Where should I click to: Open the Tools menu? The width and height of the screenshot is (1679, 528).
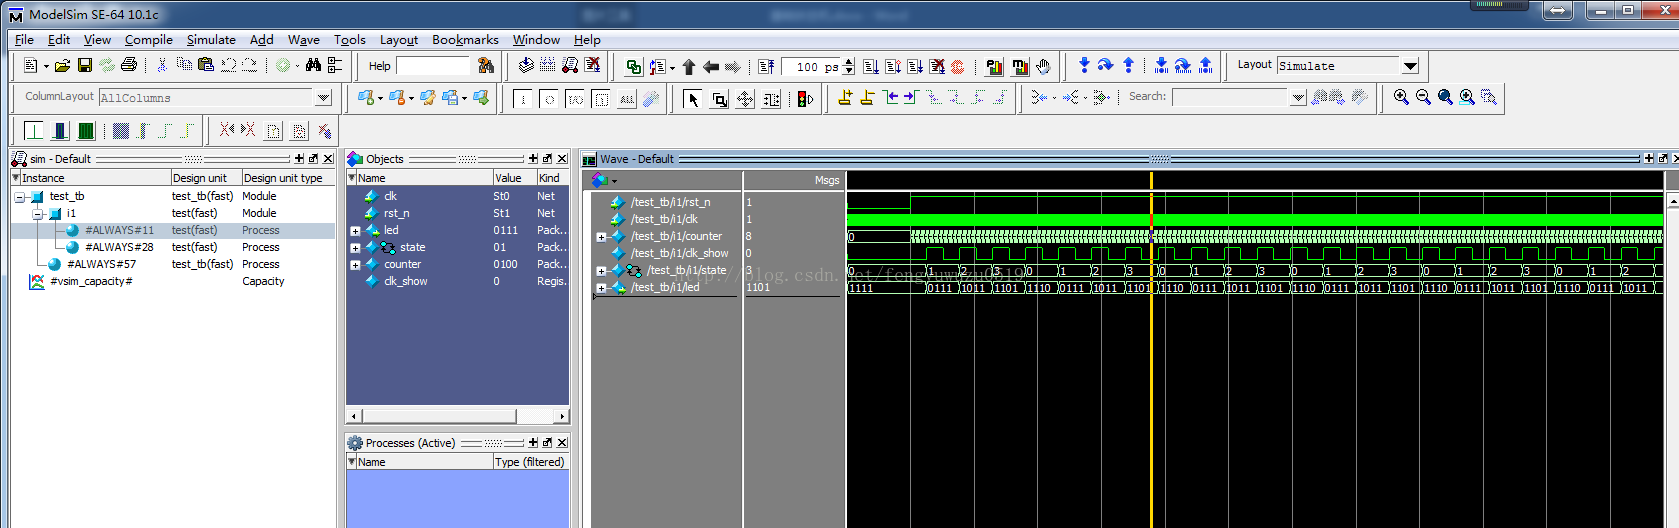click(x=350, y=40)
